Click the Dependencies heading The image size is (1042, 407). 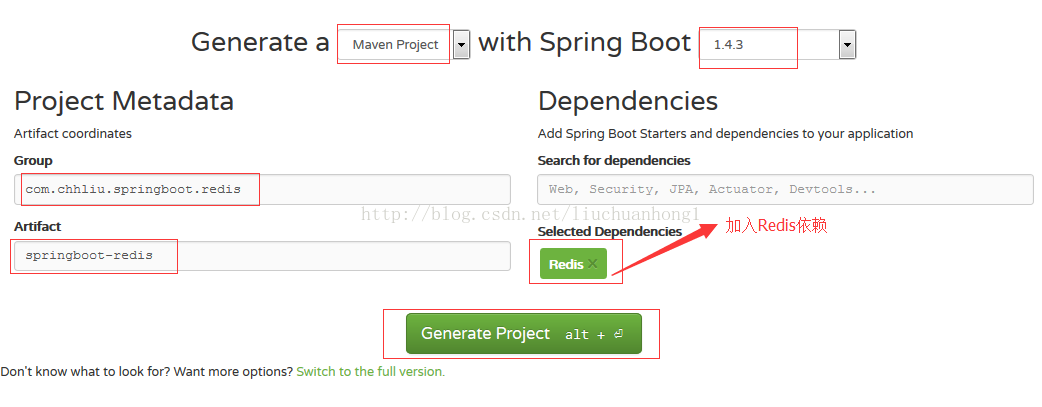pyautogui.click(x=627, y=101)
